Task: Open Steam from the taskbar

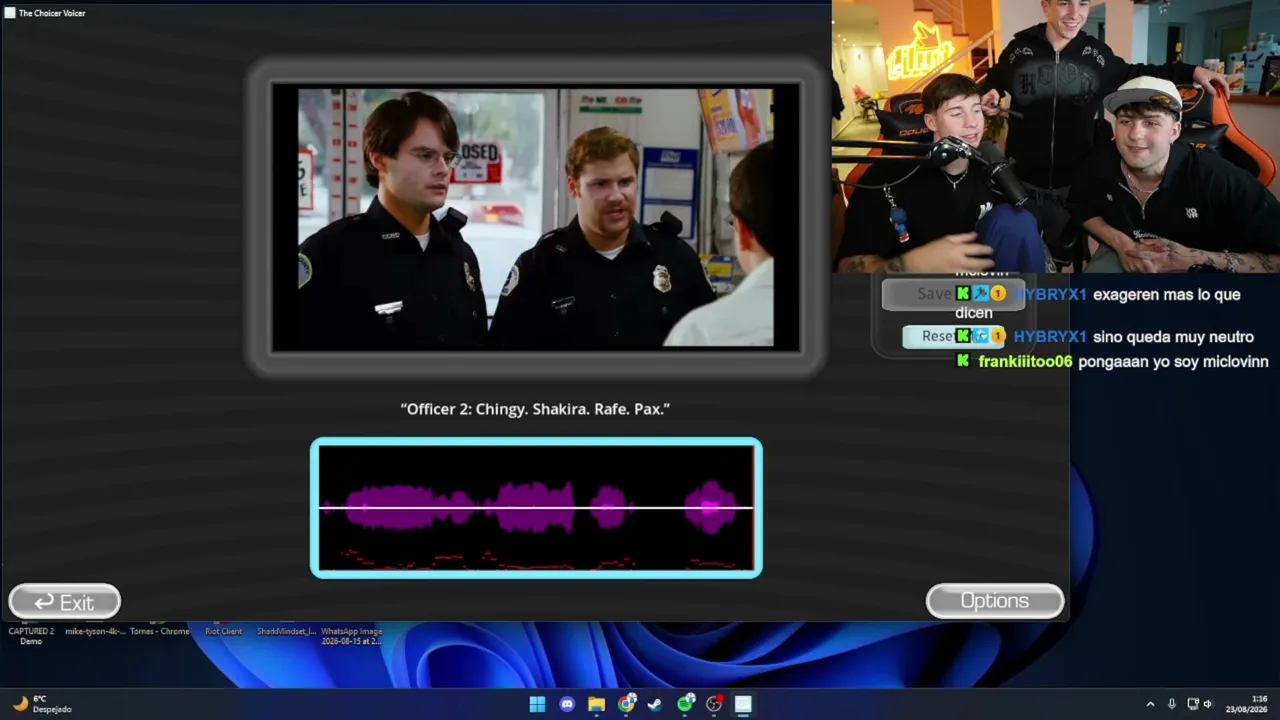Action: pyautogui.click(x=654, y=704)
